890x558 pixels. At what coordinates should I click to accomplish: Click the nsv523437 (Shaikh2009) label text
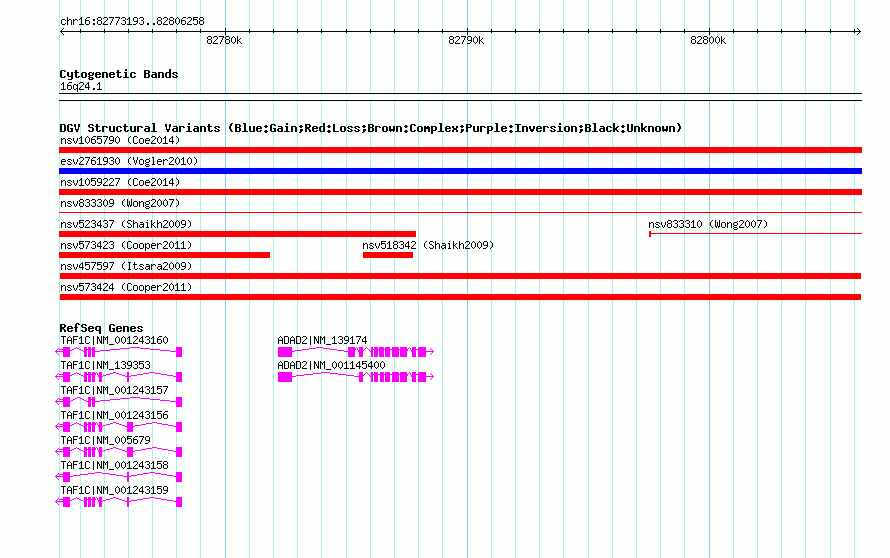126,224
